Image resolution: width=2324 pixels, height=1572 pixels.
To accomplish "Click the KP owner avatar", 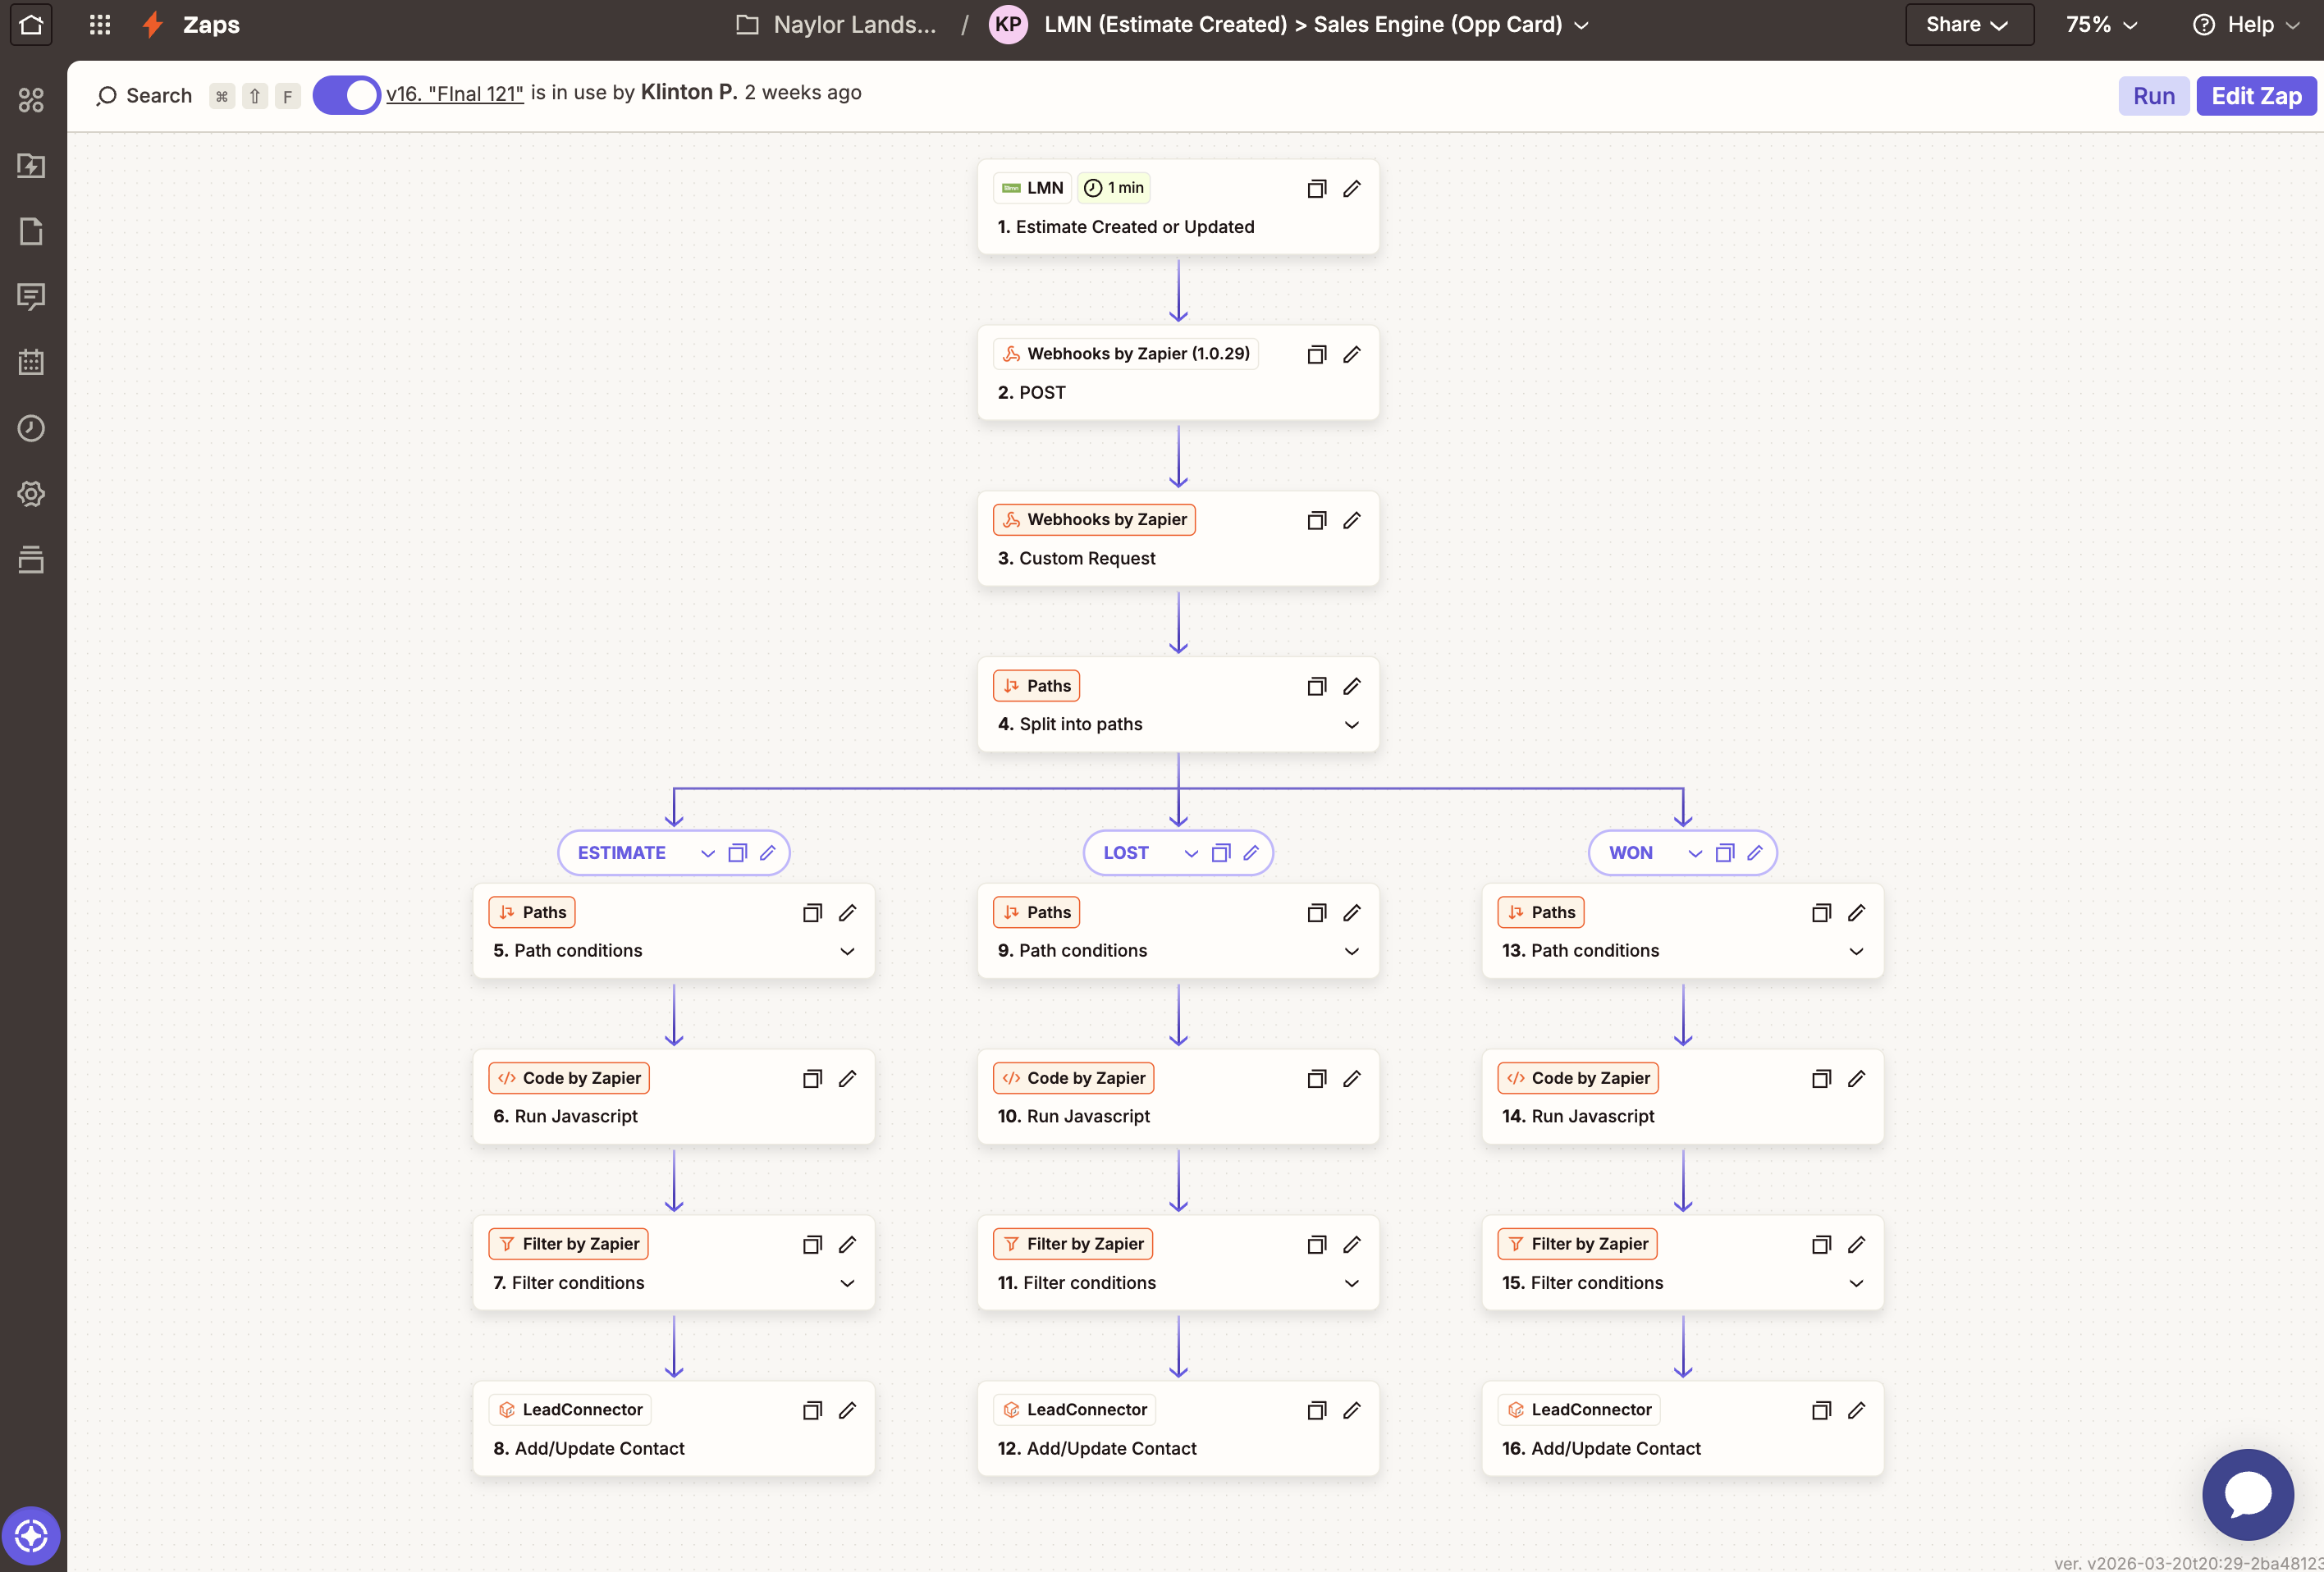I will tap(1008, 24).
